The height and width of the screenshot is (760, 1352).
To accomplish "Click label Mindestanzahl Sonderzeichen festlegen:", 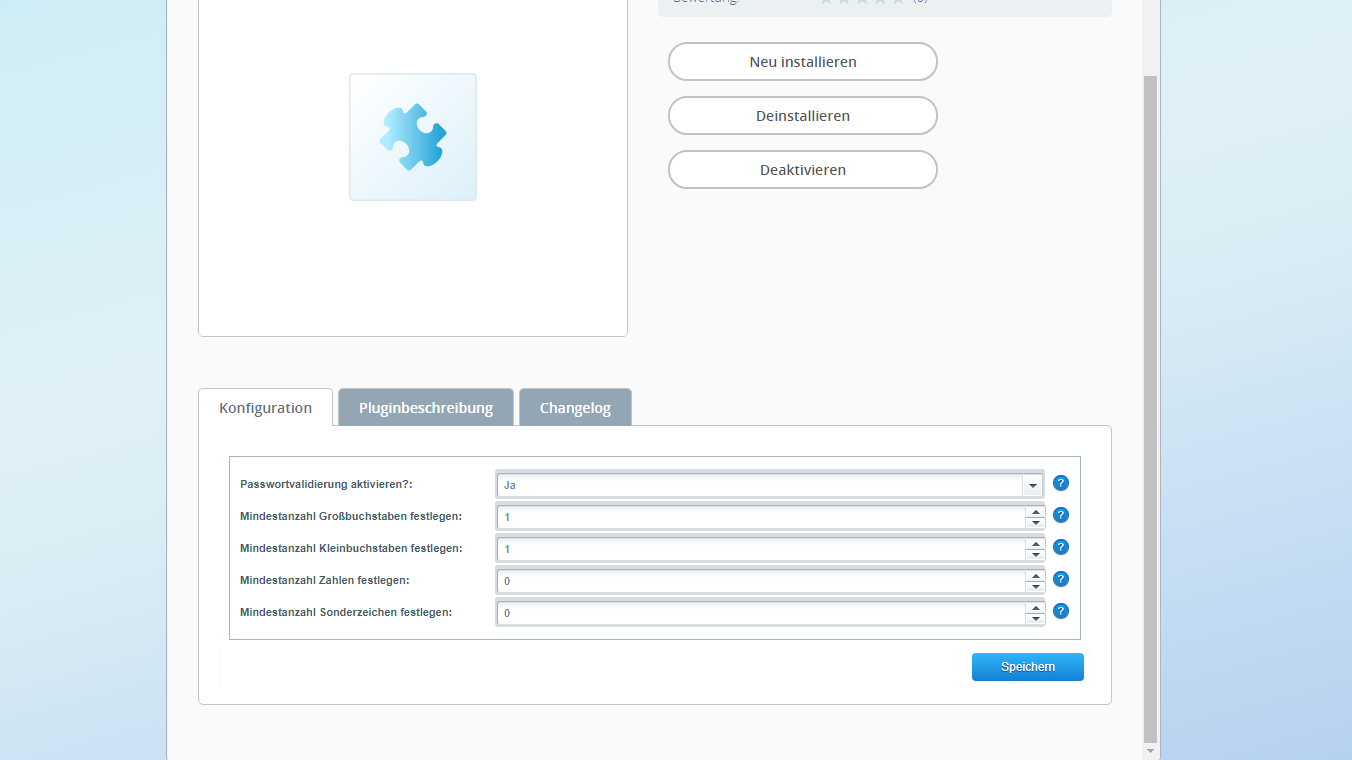I will (x=346, y=612).
